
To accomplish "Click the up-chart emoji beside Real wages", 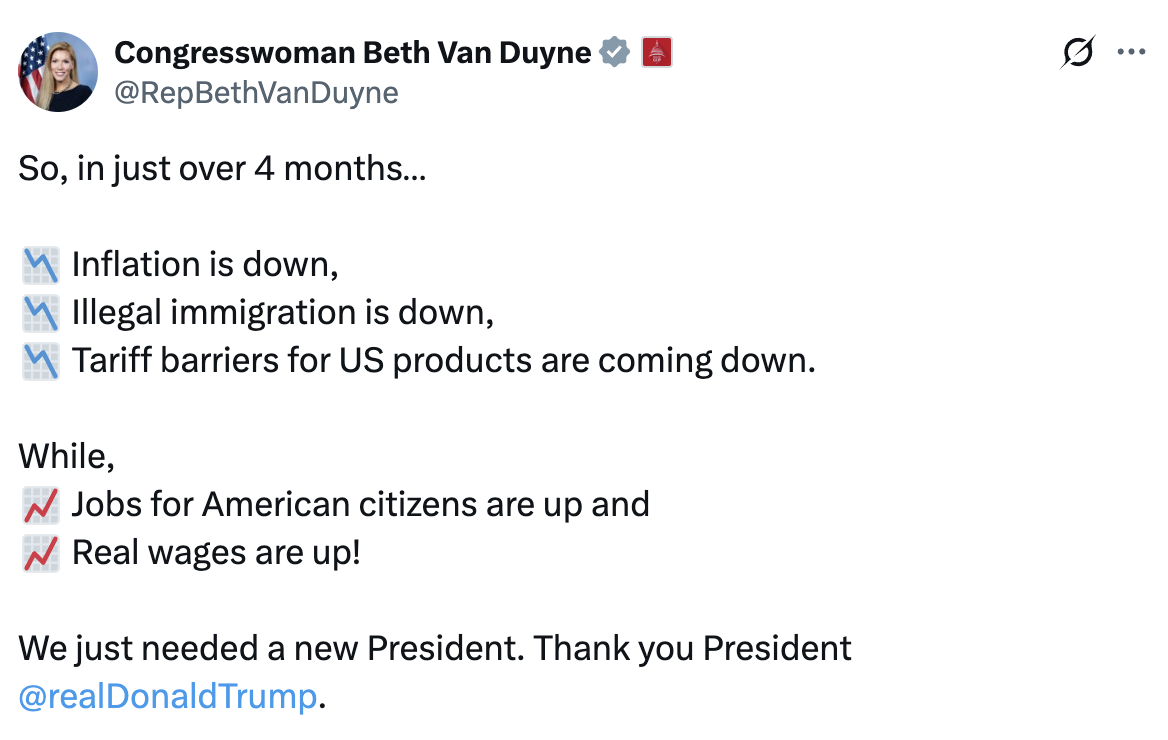I will click(40, 553).
